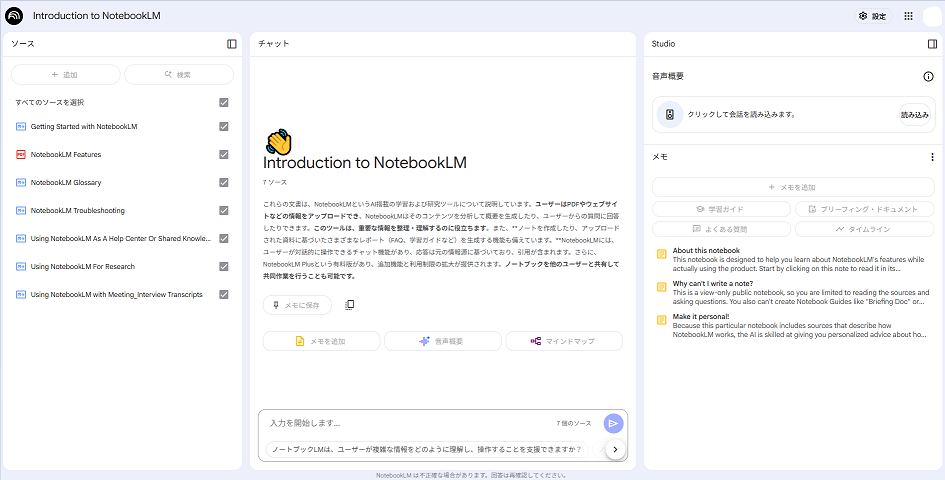Open Using NotebookLM with Meeting_Interview Transcripts source

pyautogui.click(x=116, y=294)
